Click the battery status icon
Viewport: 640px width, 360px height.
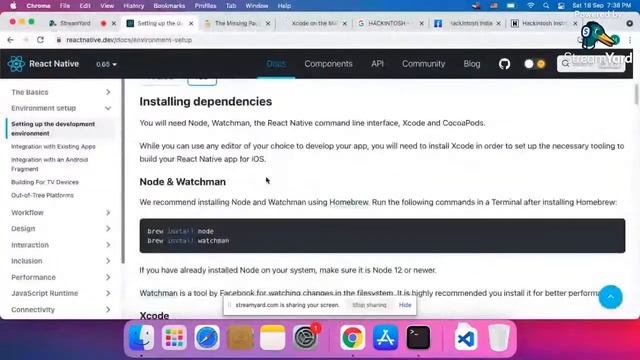(511, 6)
